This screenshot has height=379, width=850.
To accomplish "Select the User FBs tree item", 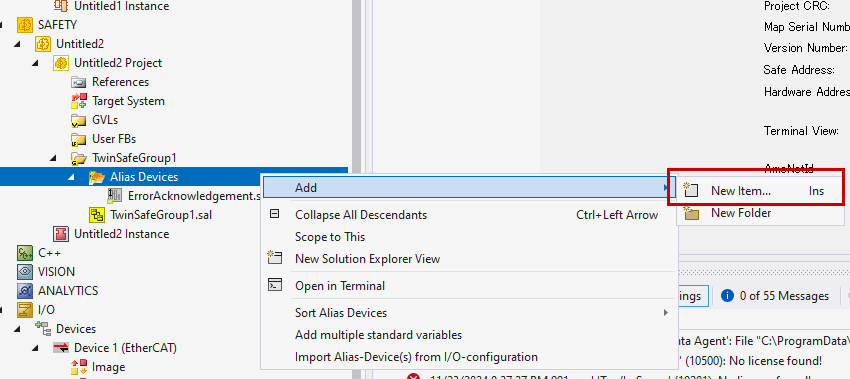I will (x=114, y=139).
